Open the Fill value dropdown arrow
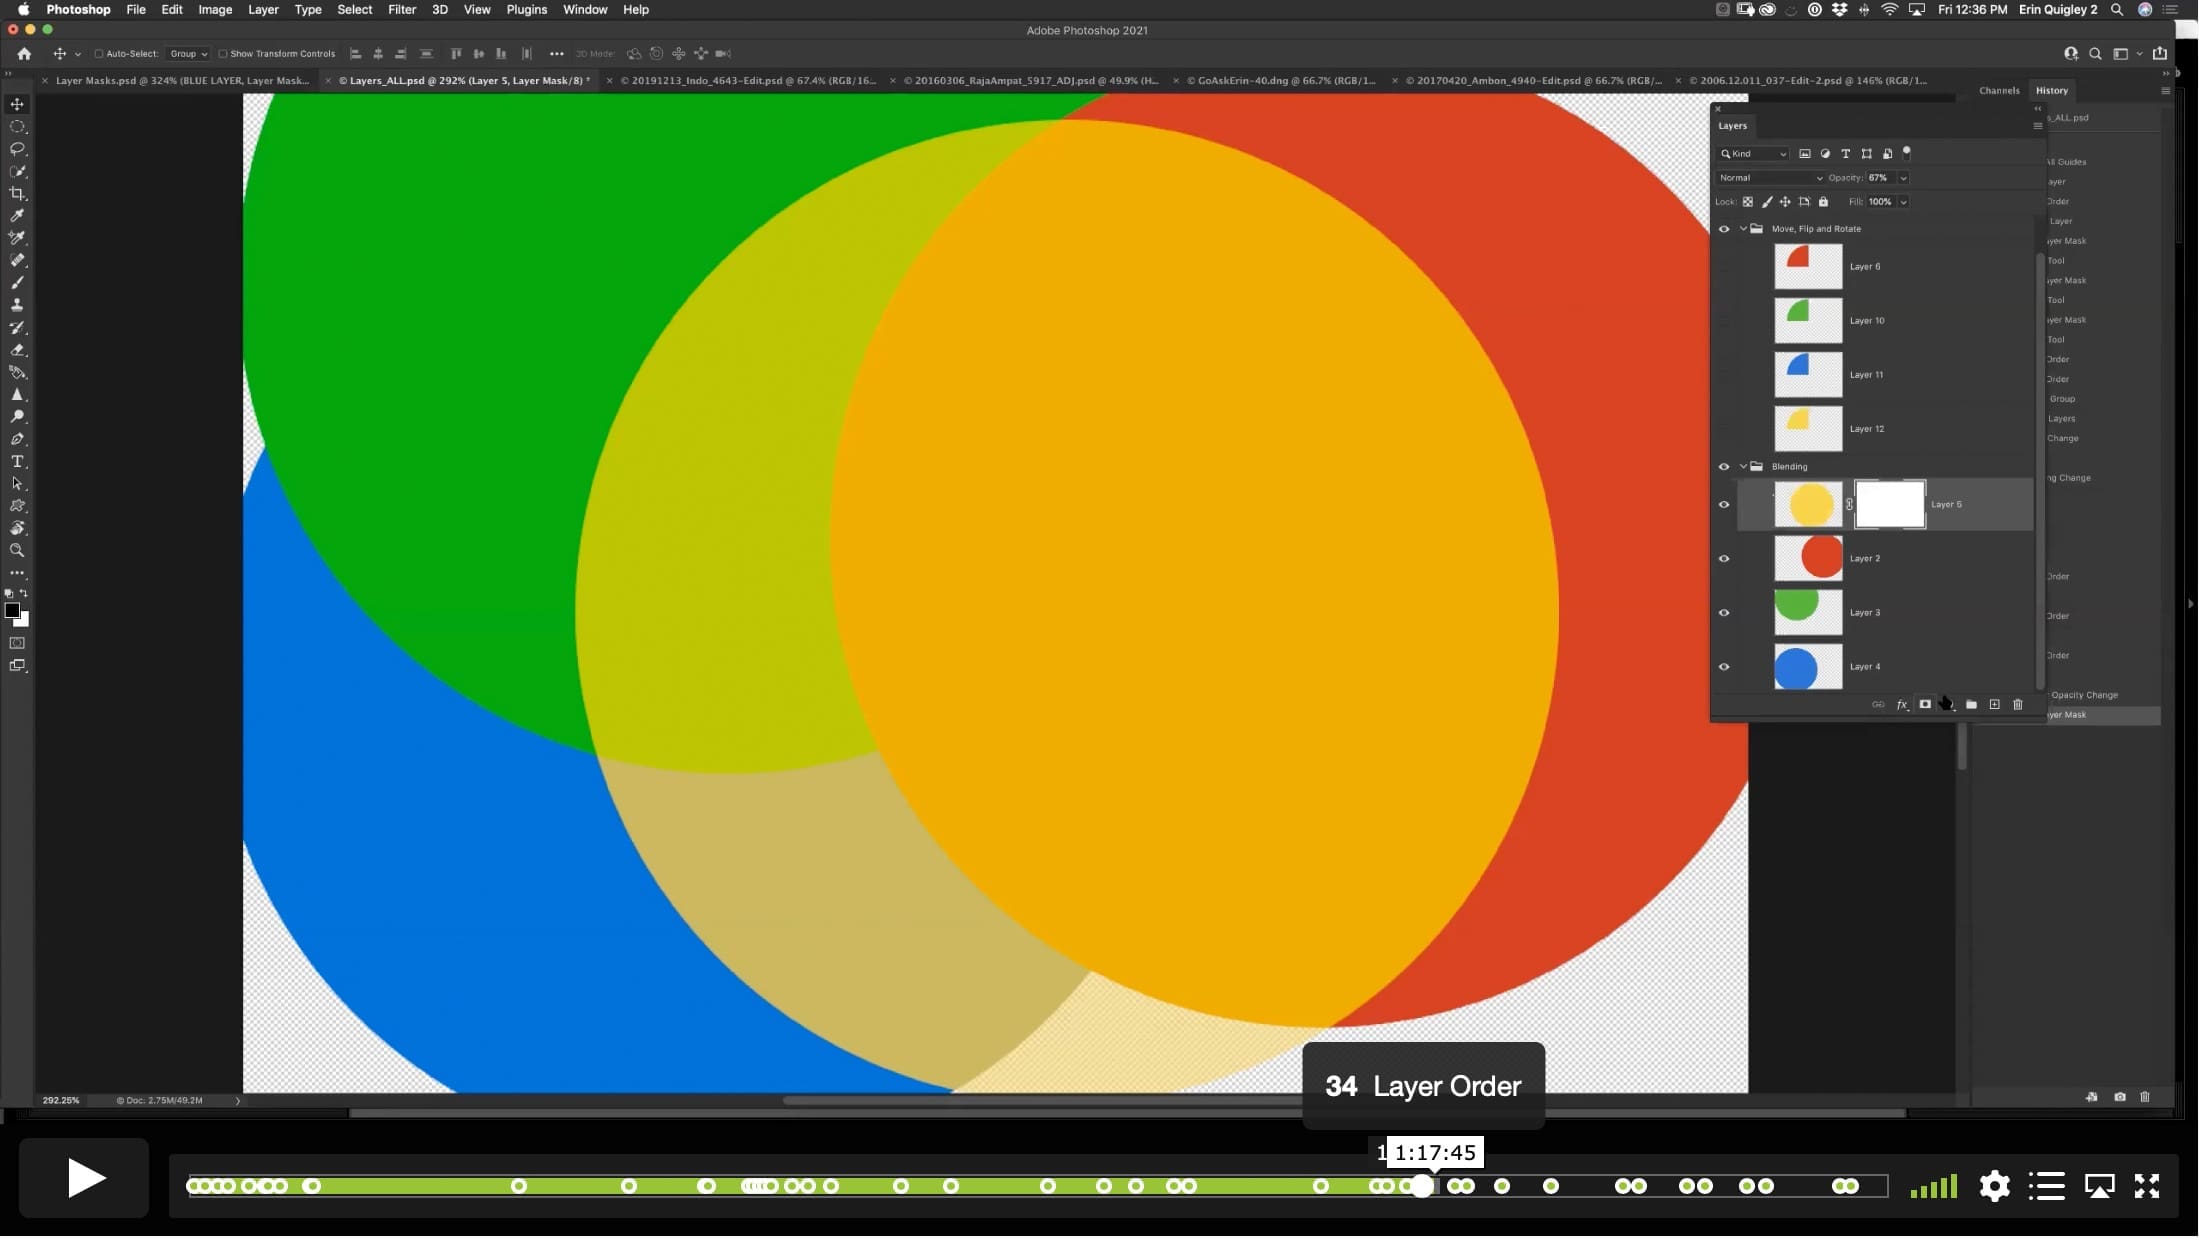The width and height of the screenshot is (2199, 1238). coord(1903,202)
